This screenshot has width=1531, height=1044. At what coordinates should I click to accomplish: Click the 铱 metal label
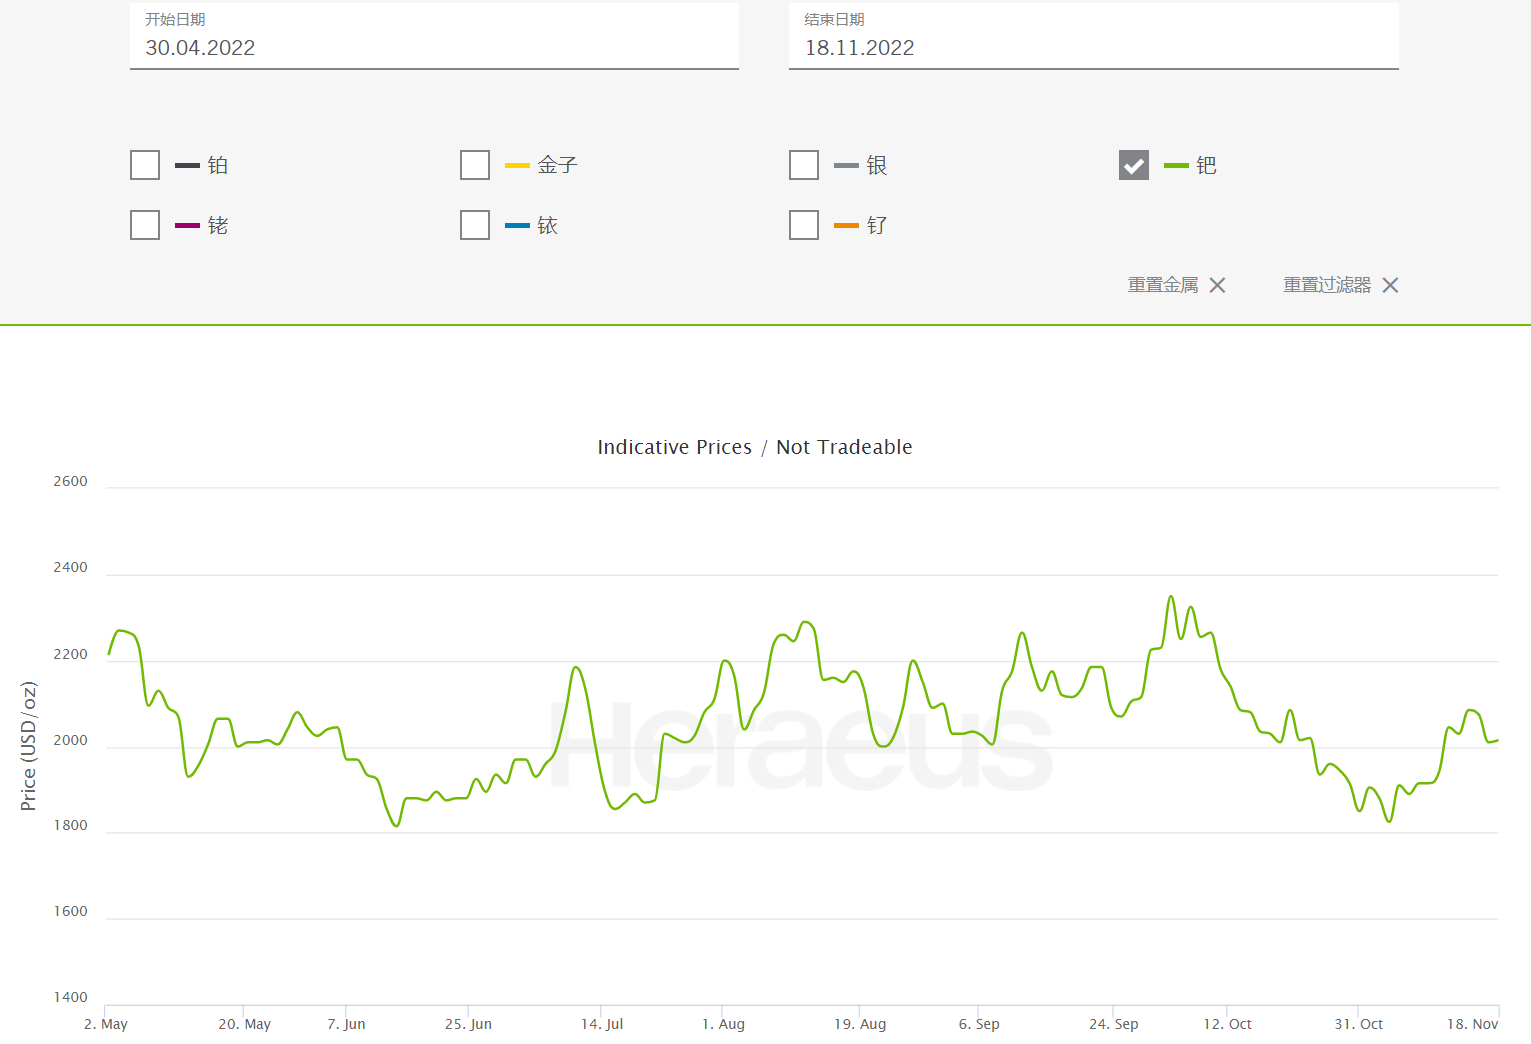[547, 225]
